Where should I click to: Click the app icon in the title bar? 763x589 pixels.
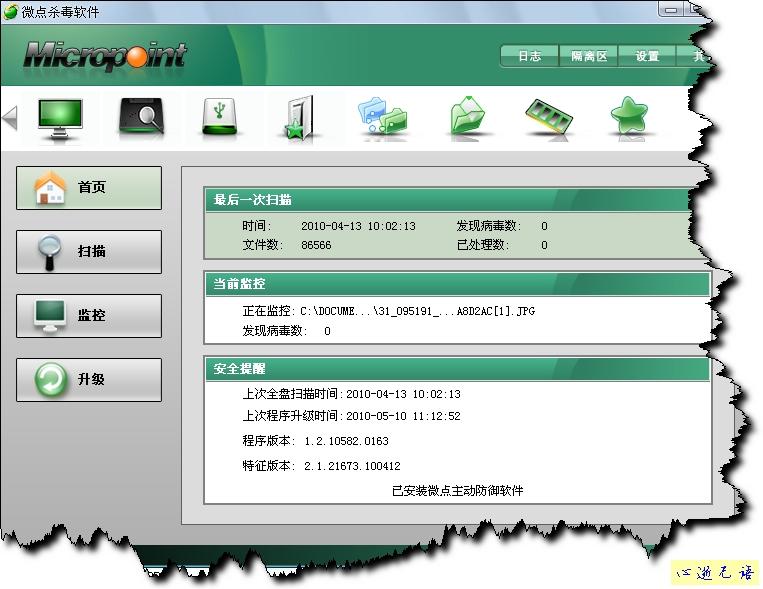click(x=10, y=12)
